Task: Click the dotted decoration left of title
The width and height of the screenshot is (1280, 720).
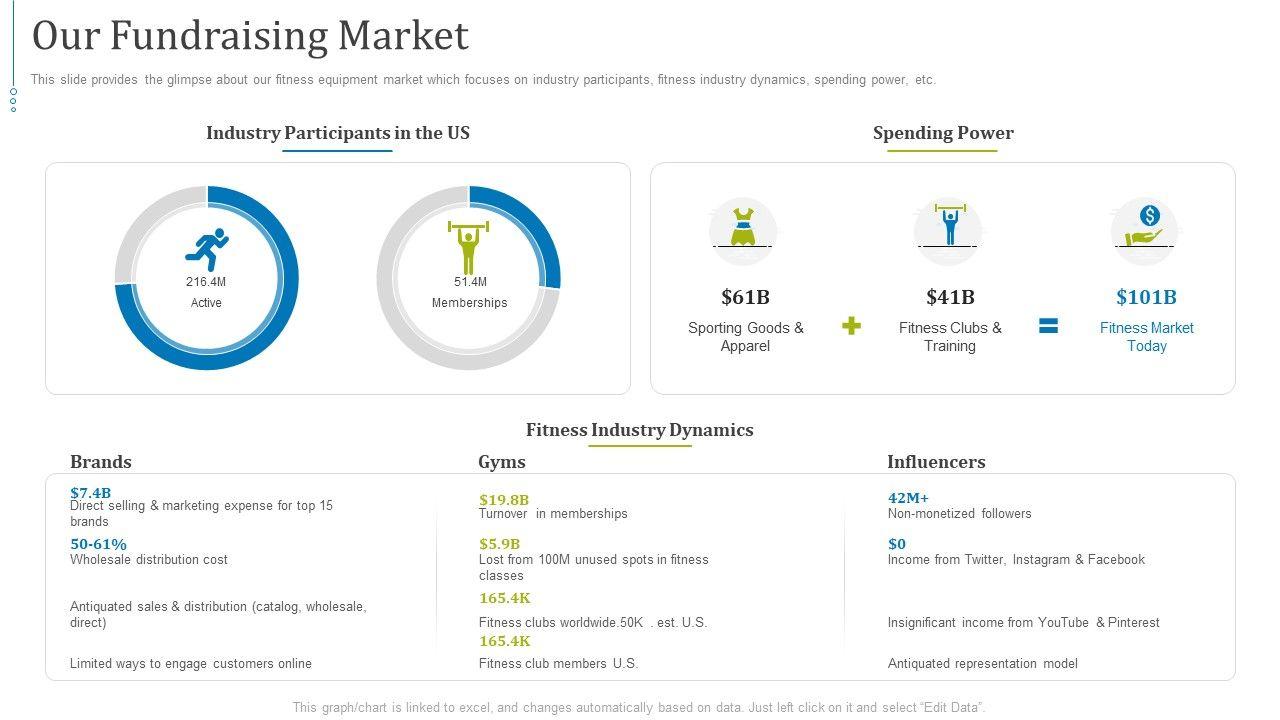Action: pyautogui.click(x=14, y=99)
